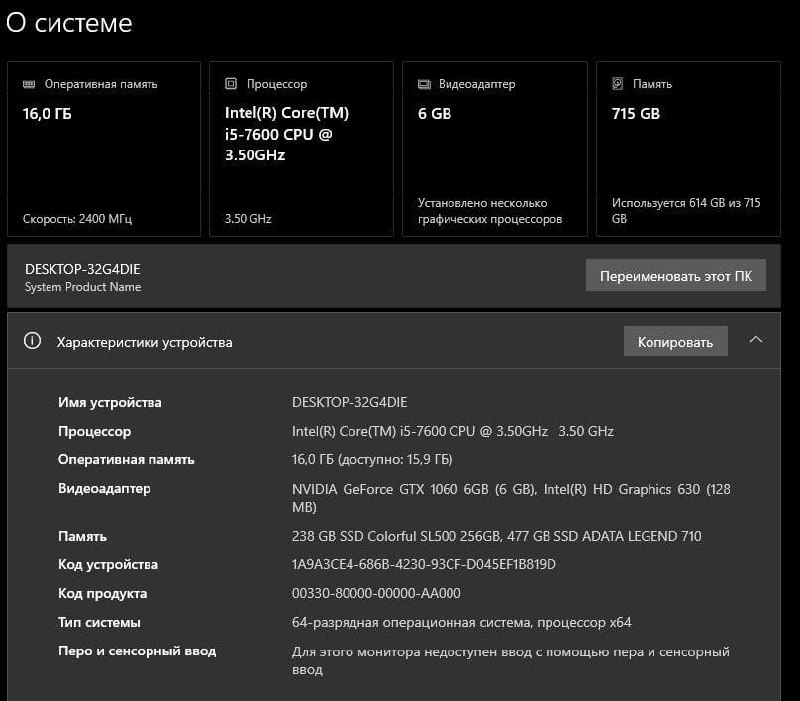This screenshot has height=701, width=800.
Task: Click Используется 614 GB из 715 GB text
Action: (x=686, y=211)
